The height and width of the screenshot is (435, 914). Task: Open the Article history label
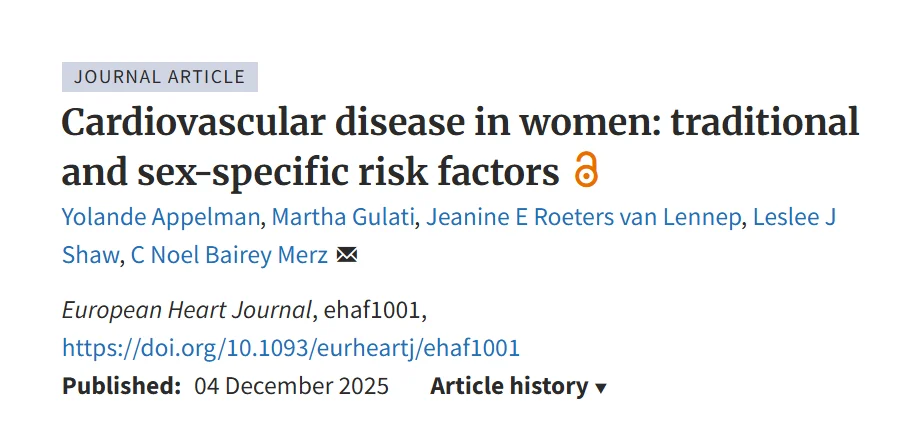509,386
